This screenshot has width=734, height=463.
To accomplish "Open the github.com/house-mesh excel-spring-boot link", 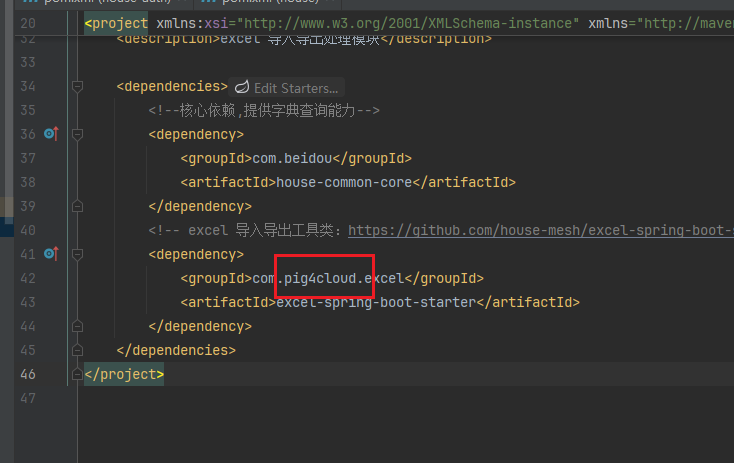I will click(x=541, y=230).
